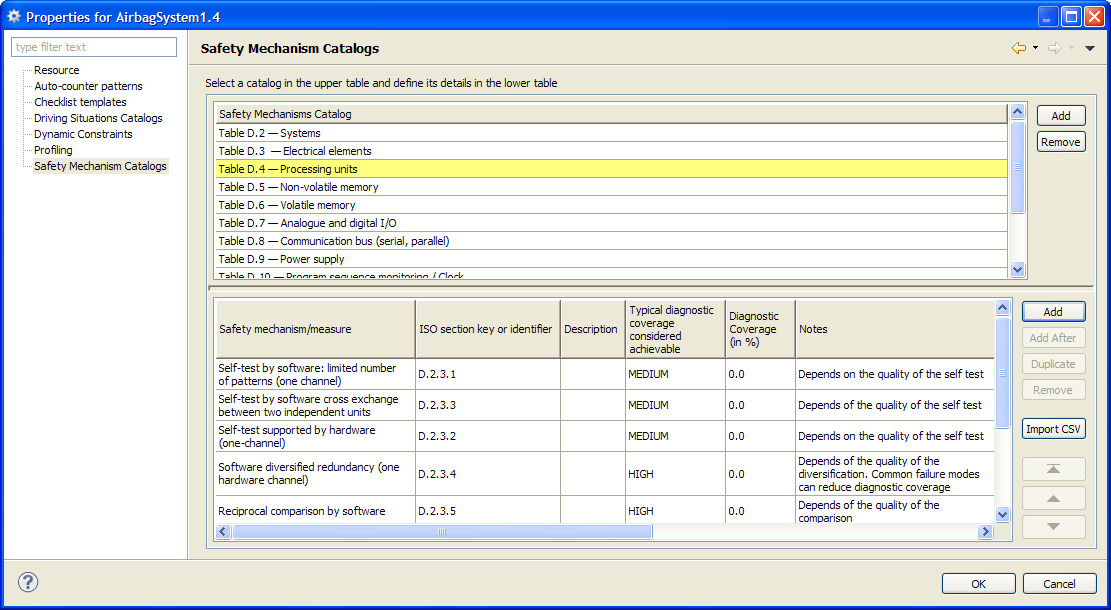Click upper table scroll down arrow
This screenshot has width=1111, height=610.
1018,269
